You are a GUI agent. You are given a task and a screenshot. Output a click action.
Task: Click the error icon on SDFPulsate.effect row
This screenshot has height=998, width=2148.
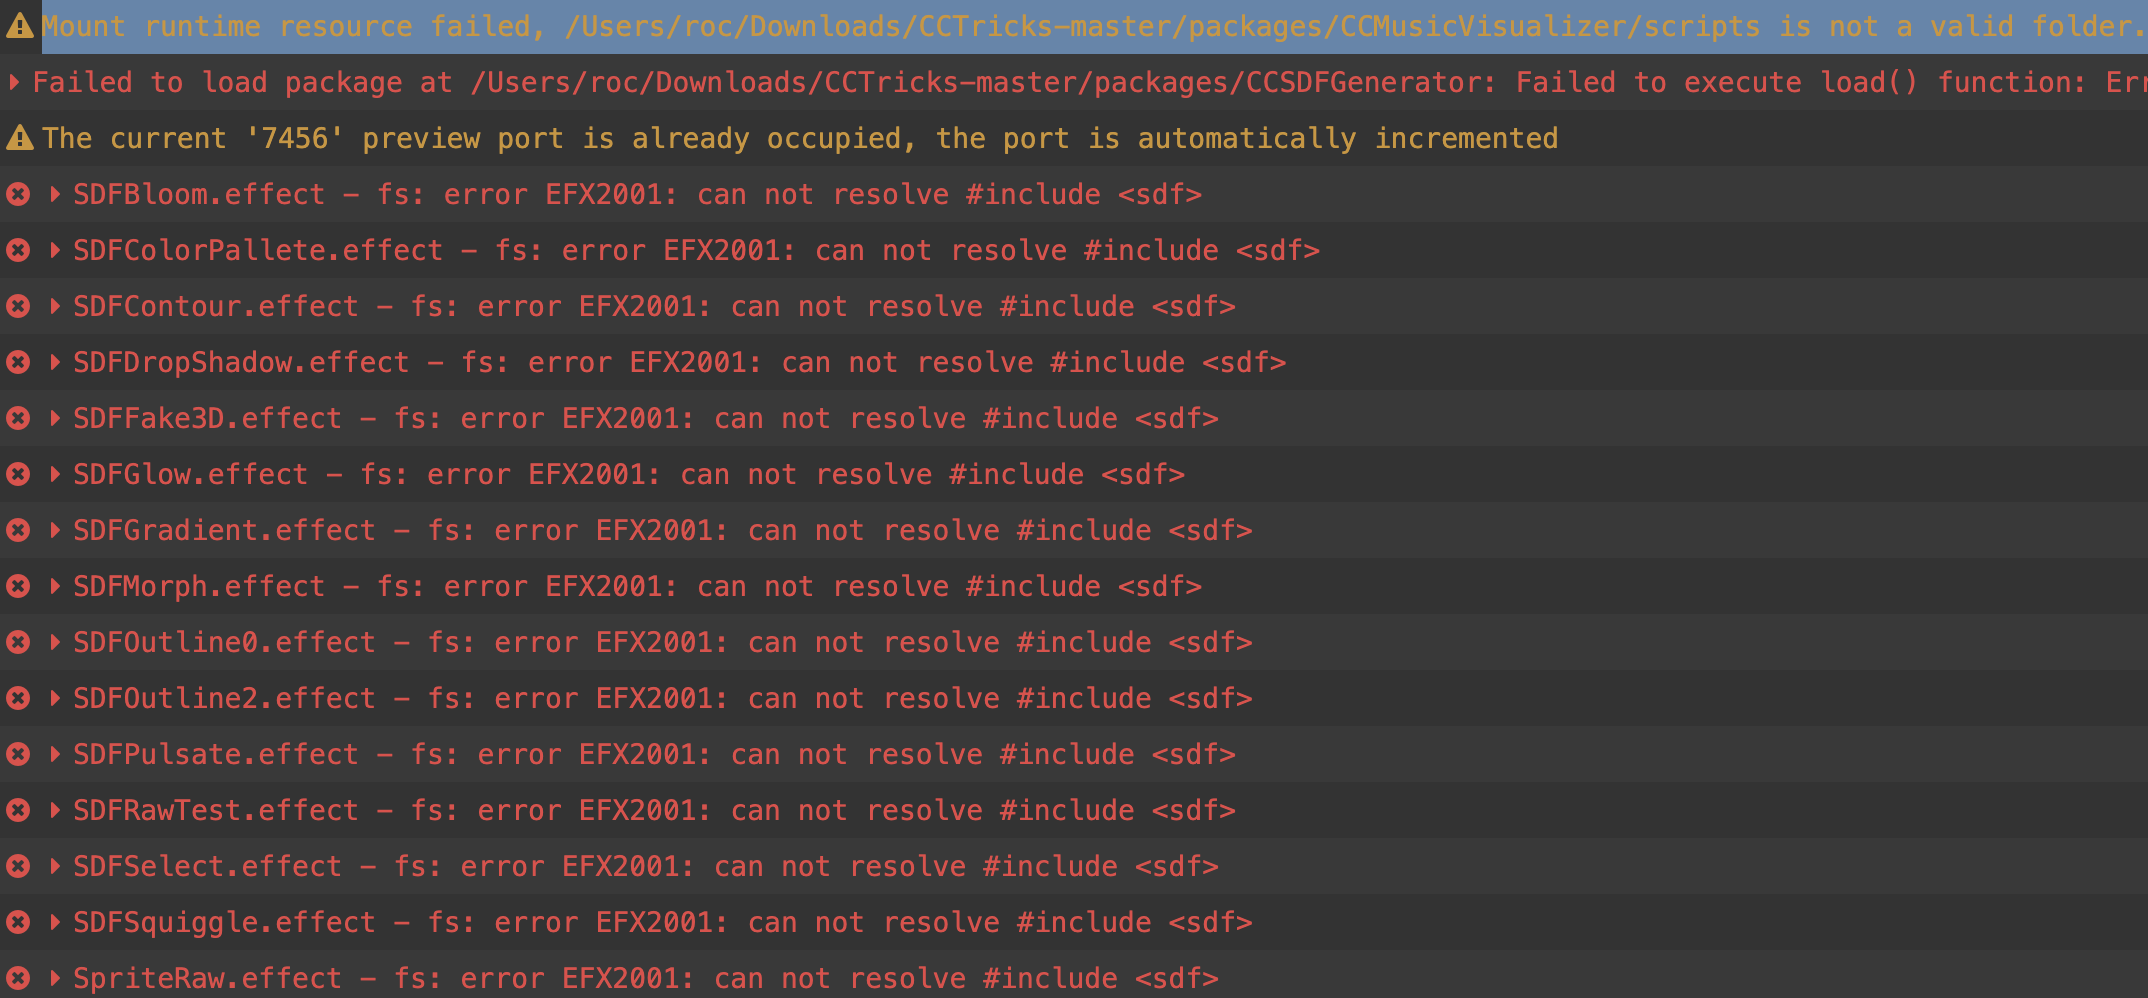(18, 754)
